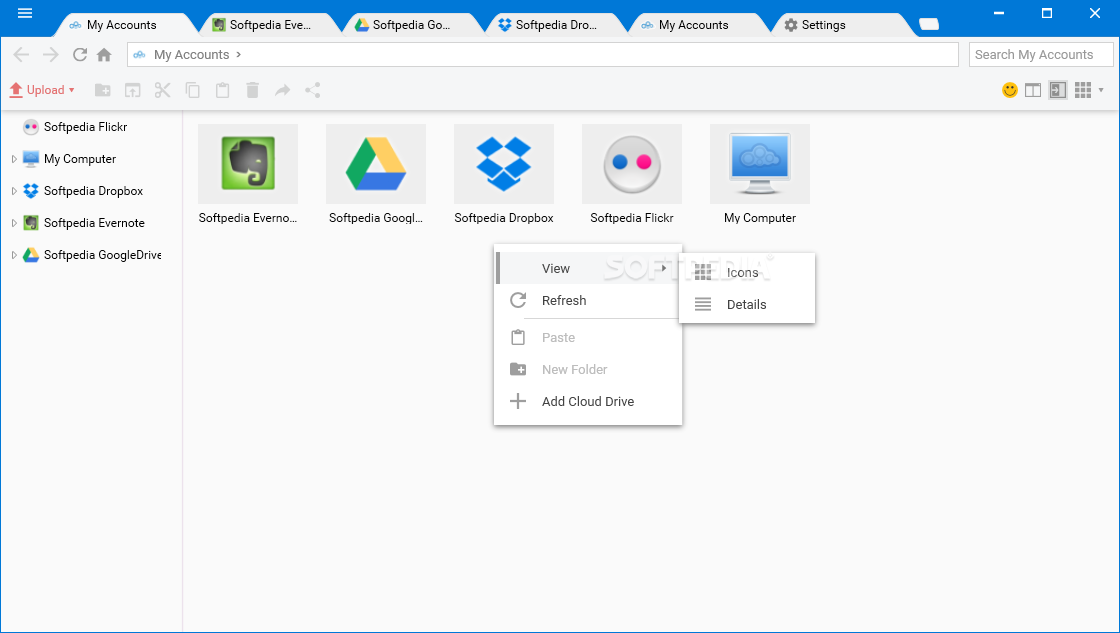Go forward with the right arrow
The image size is (1120, 633).
[50, 54]
